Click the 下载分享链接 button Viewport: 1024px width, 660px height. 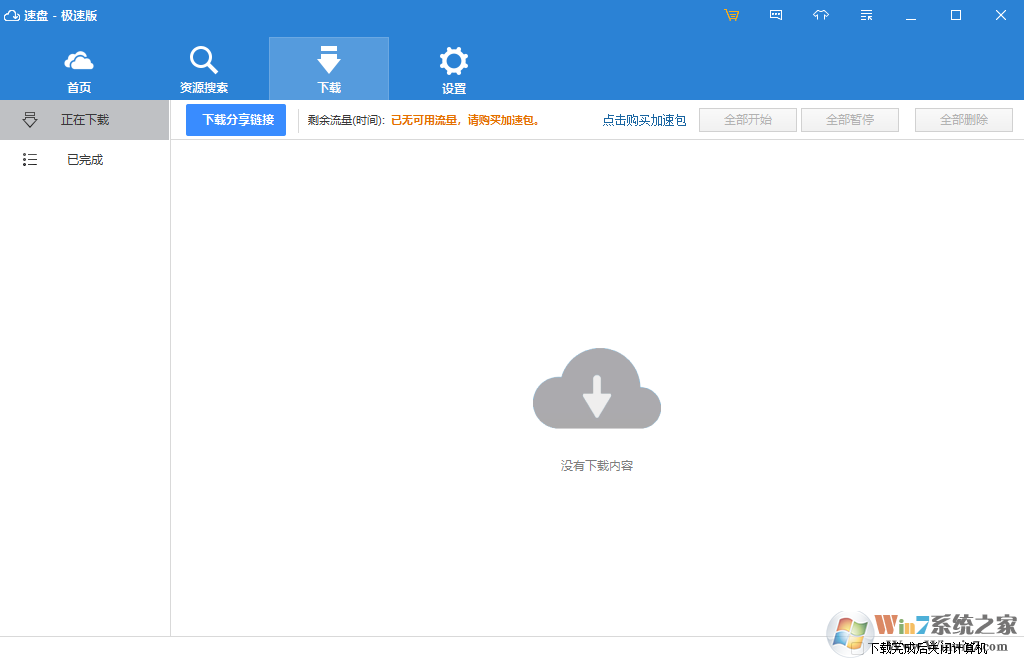pyautogui.click(x=236, y=120)
